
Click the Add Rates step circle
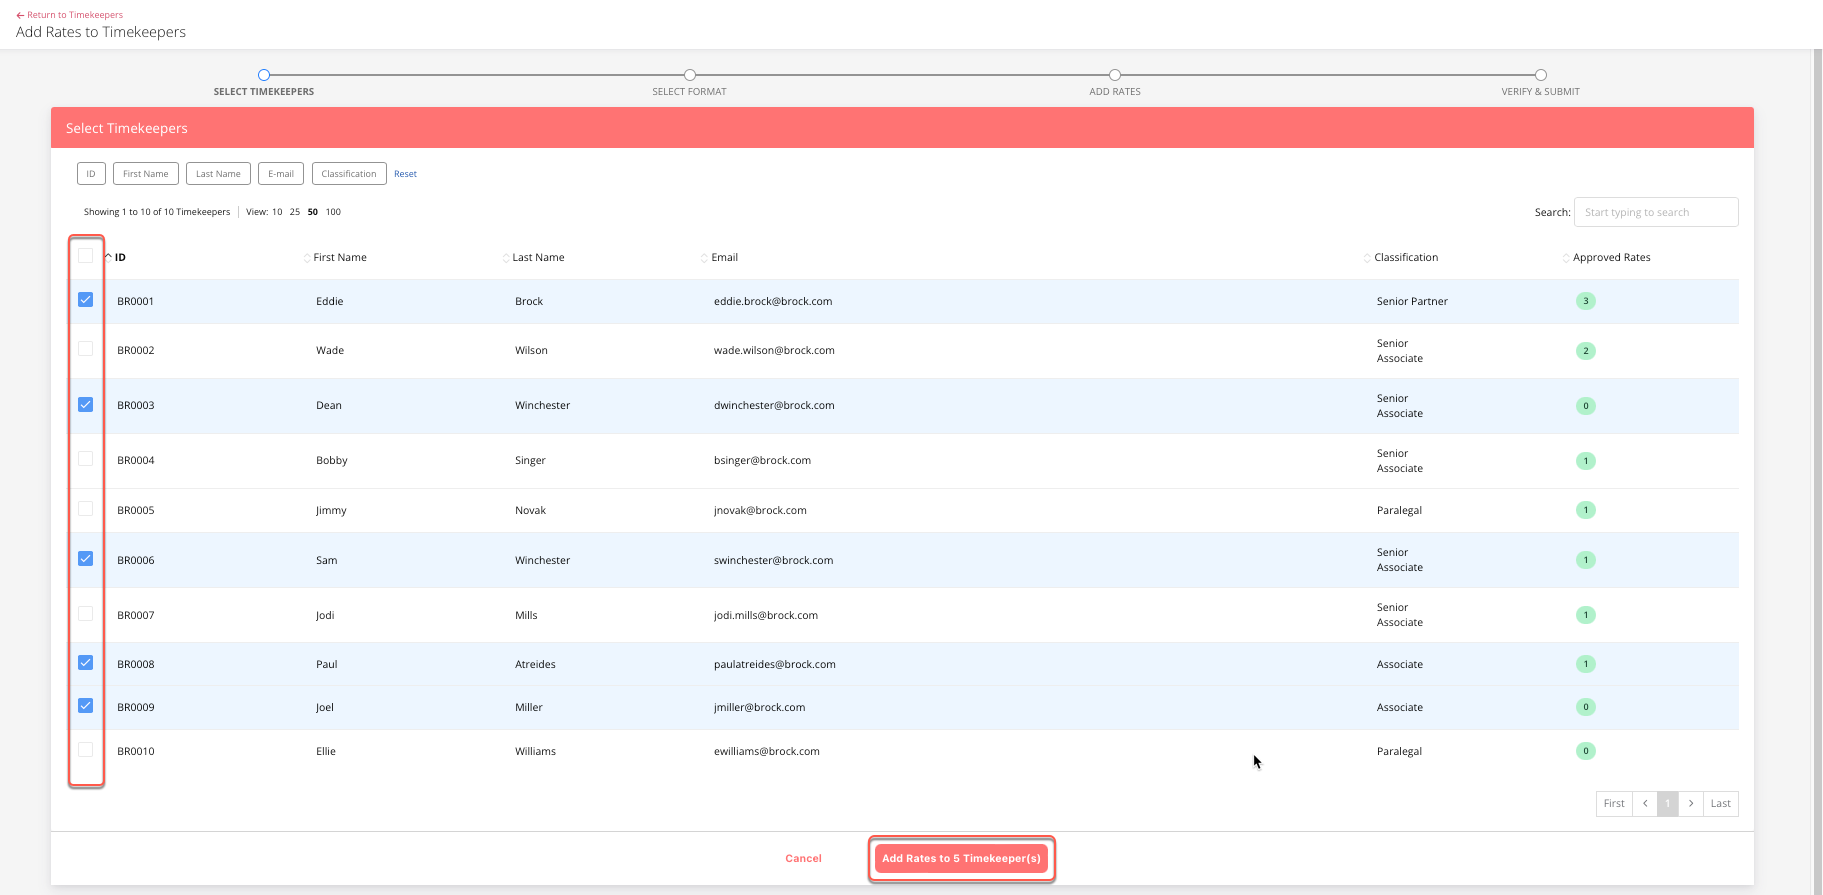(1114, 75)
